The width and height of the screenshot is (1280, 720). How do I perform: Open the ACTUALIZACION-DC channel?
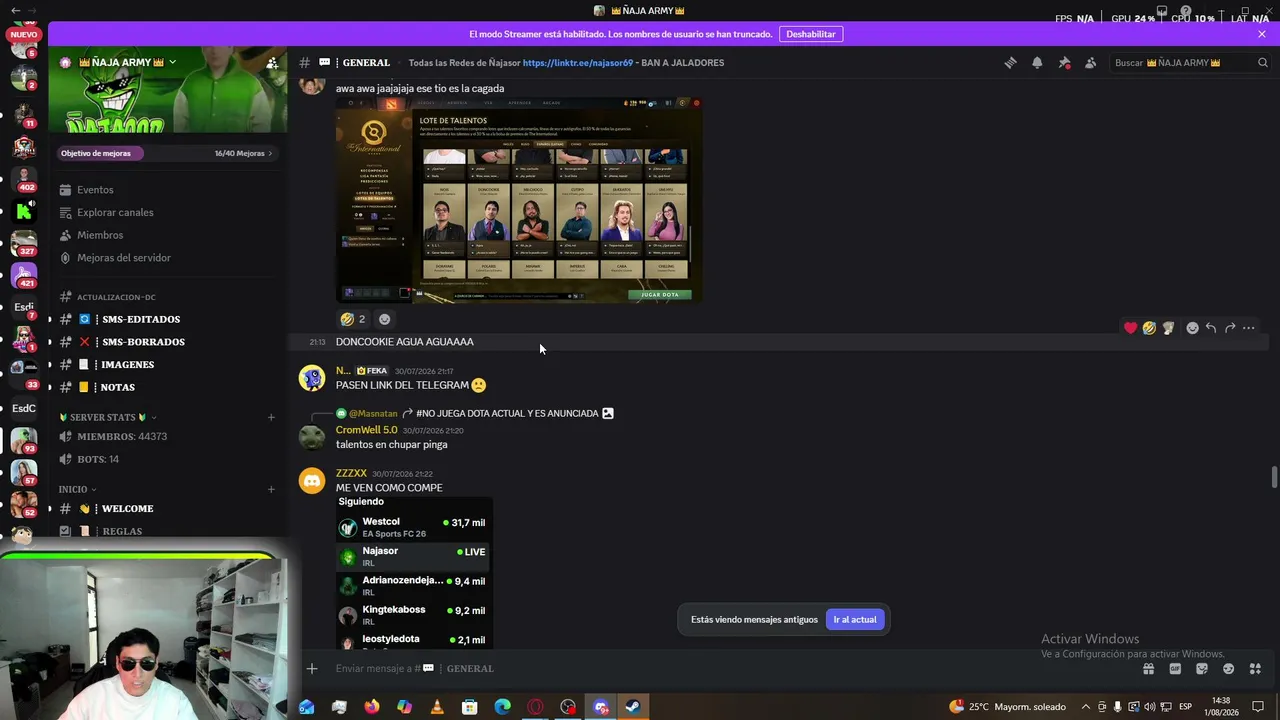tap(168, 297)
